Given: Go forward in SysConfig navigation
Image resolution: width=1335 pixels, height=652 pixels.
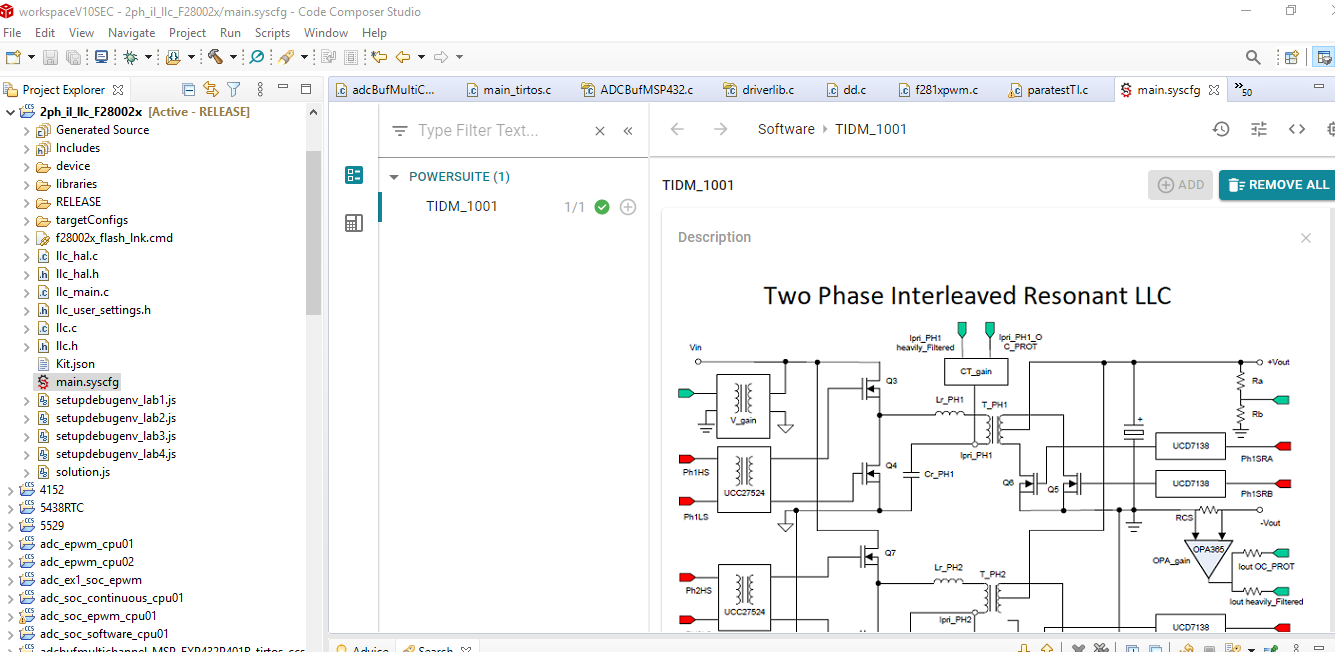Looking at the screenshot, I should click(x=720, y=129).
